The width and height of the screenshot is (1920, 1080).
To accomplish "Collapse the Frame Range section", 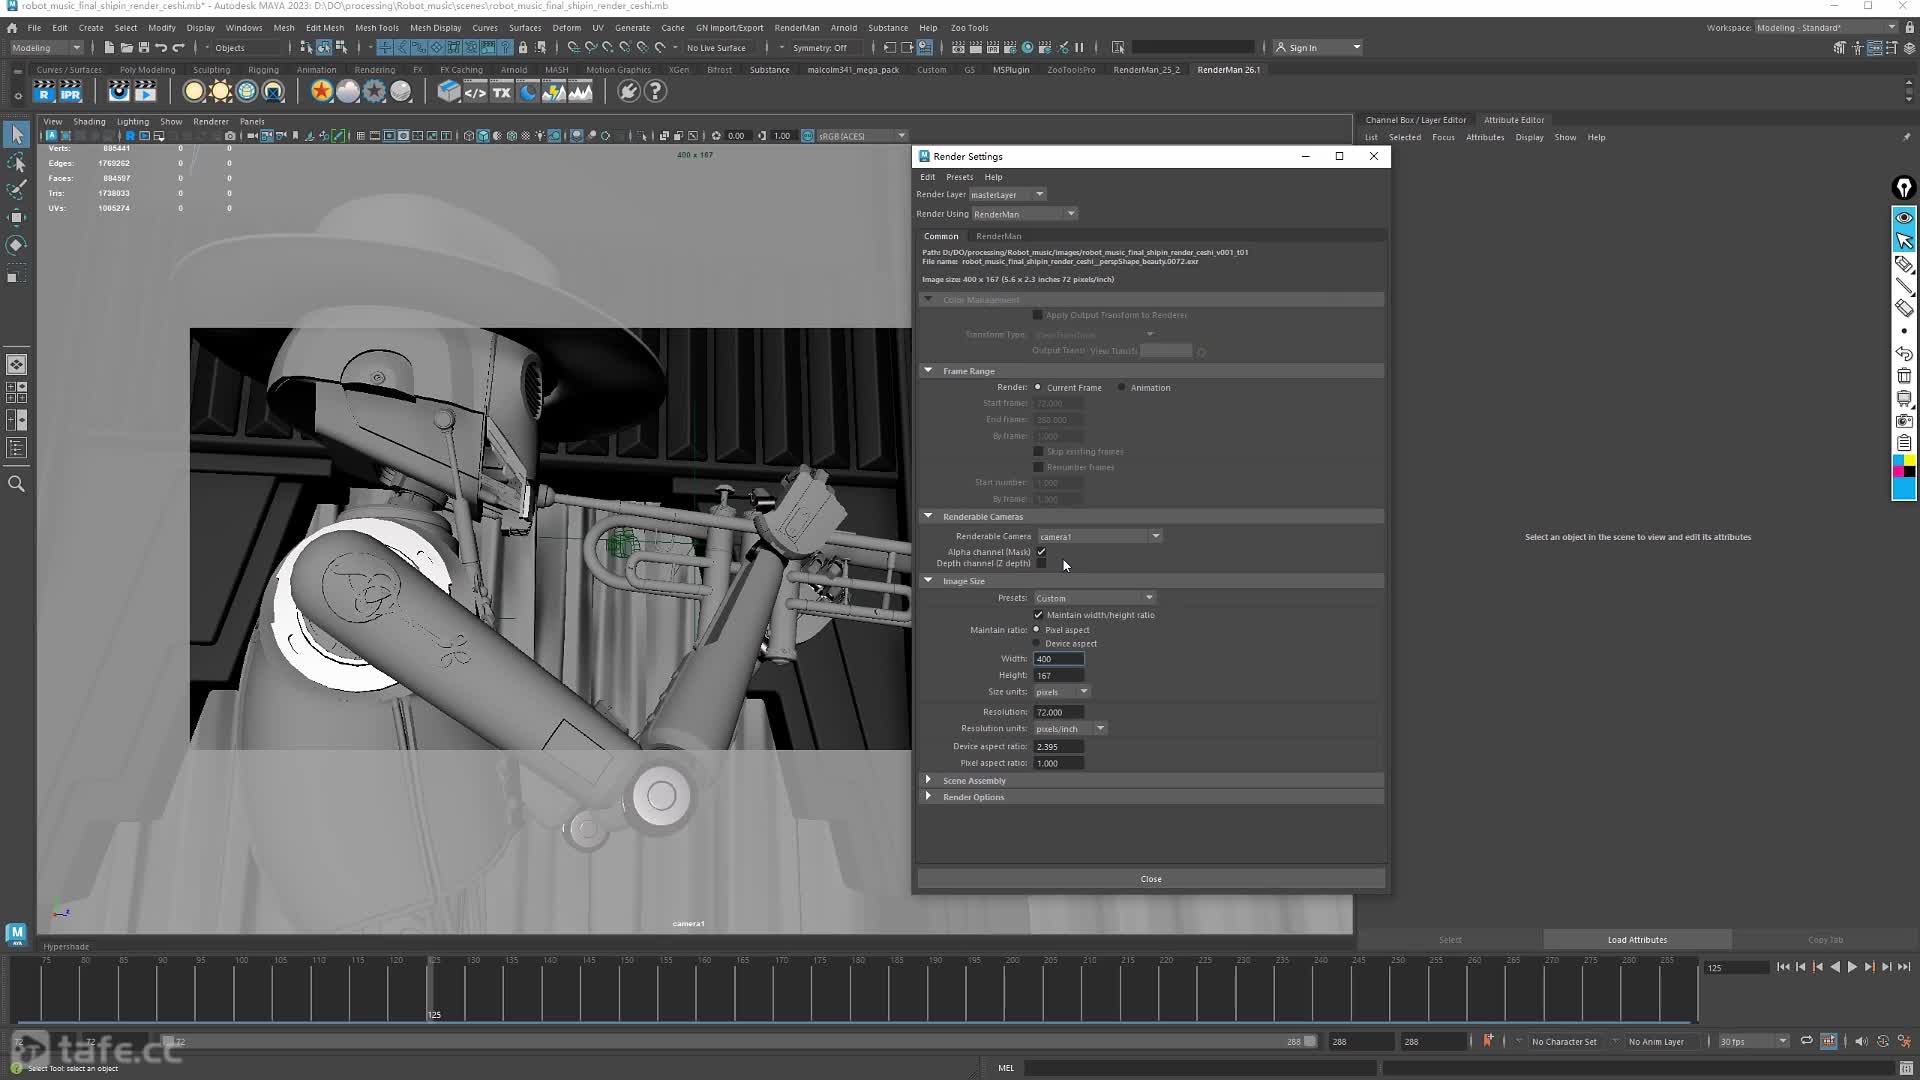I will point(928,371).
